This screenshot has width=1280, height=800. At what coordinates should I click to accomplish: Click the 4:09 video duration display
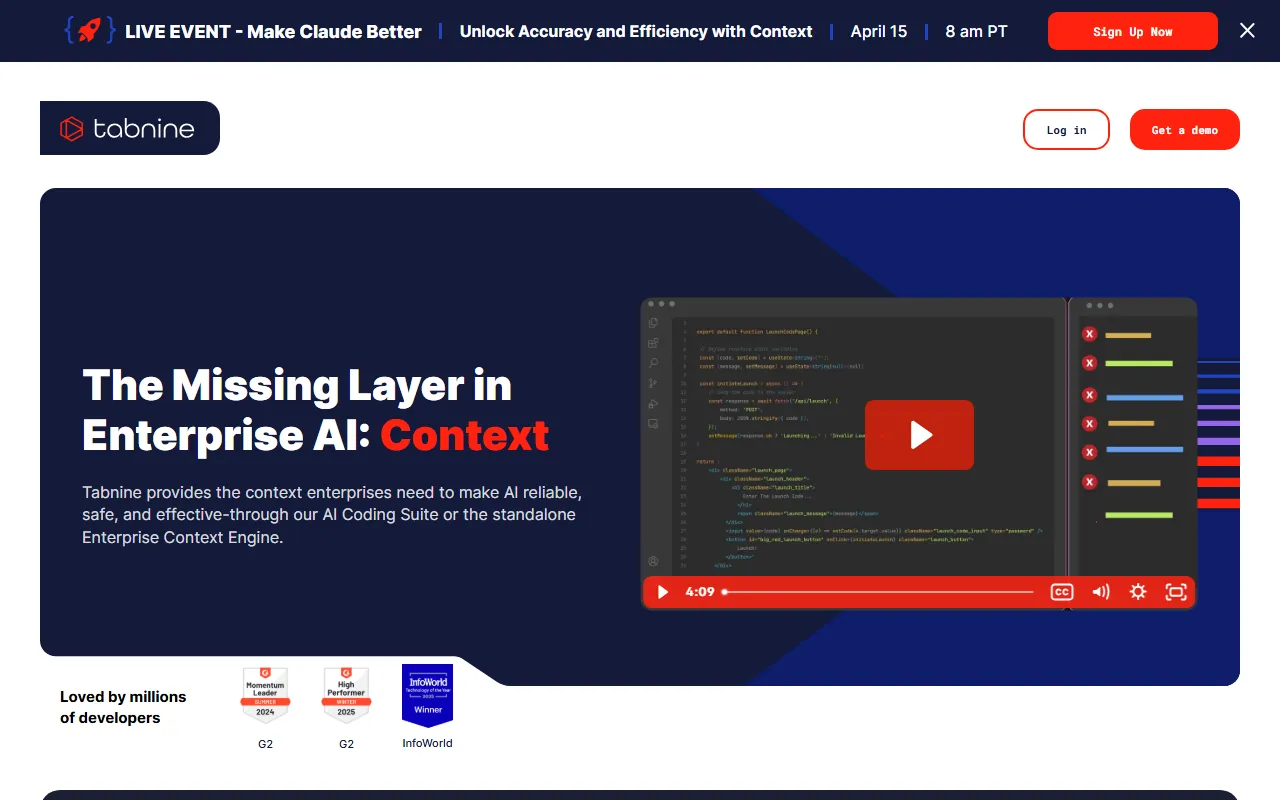pos(700,592)
